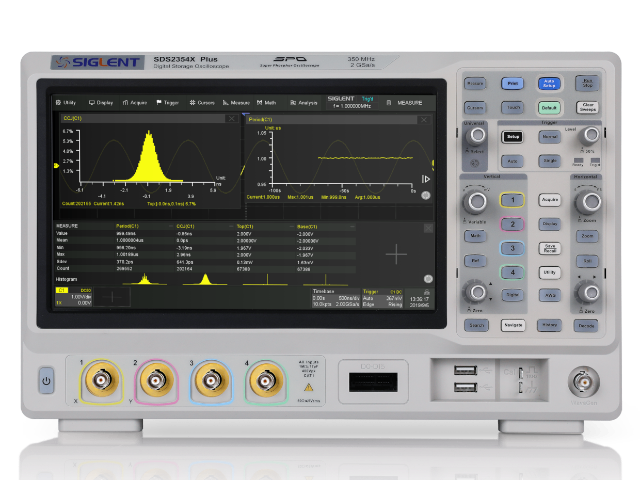Push the trigger Level knob
This screenshot has width=640, height=480.
click(590, 135)
